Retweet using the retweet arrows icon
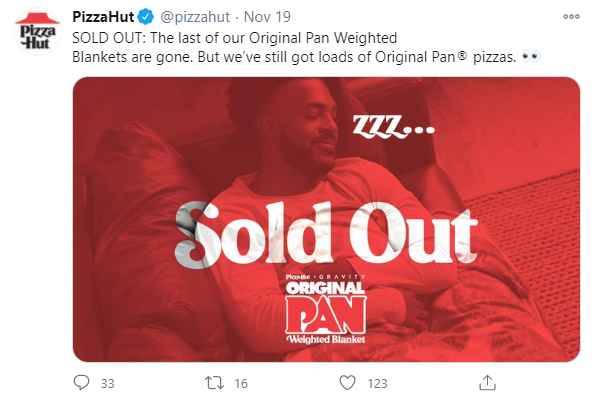This screenshot has width=594, height=400. (x=214, y=383)
